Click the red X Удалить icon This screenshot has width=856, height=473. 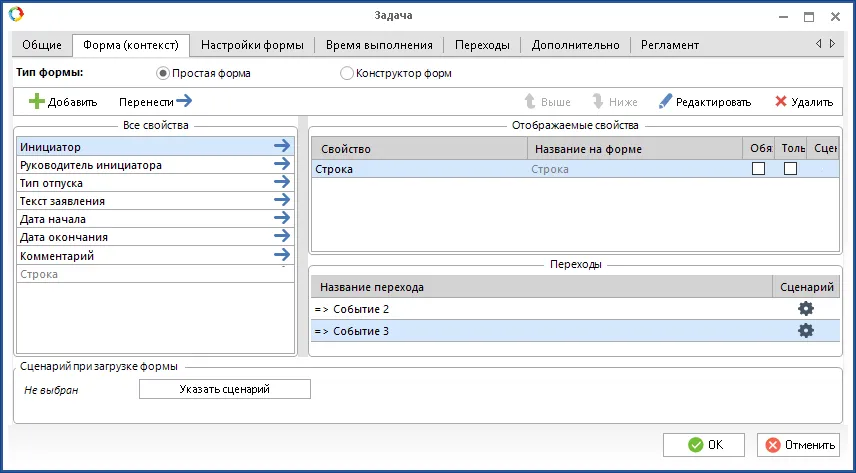click(x=781, y=101)
